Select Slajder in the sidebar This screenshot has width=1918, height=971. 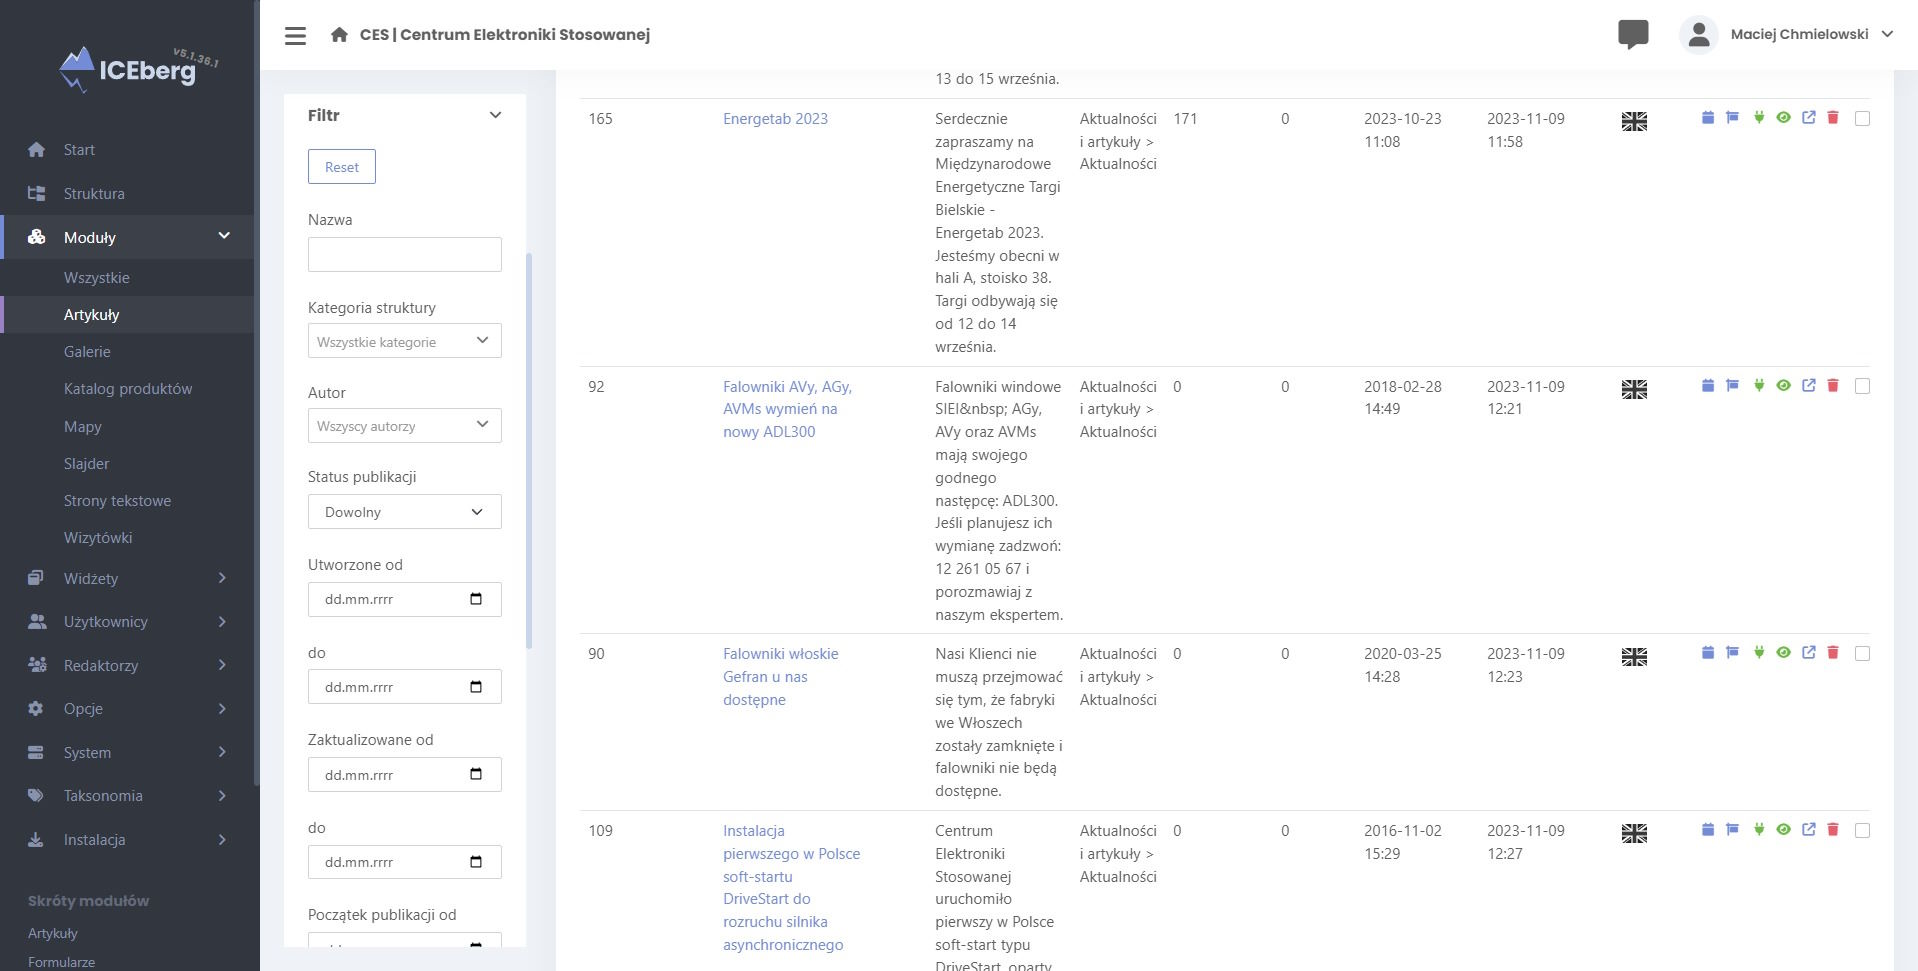click(86, 464)
